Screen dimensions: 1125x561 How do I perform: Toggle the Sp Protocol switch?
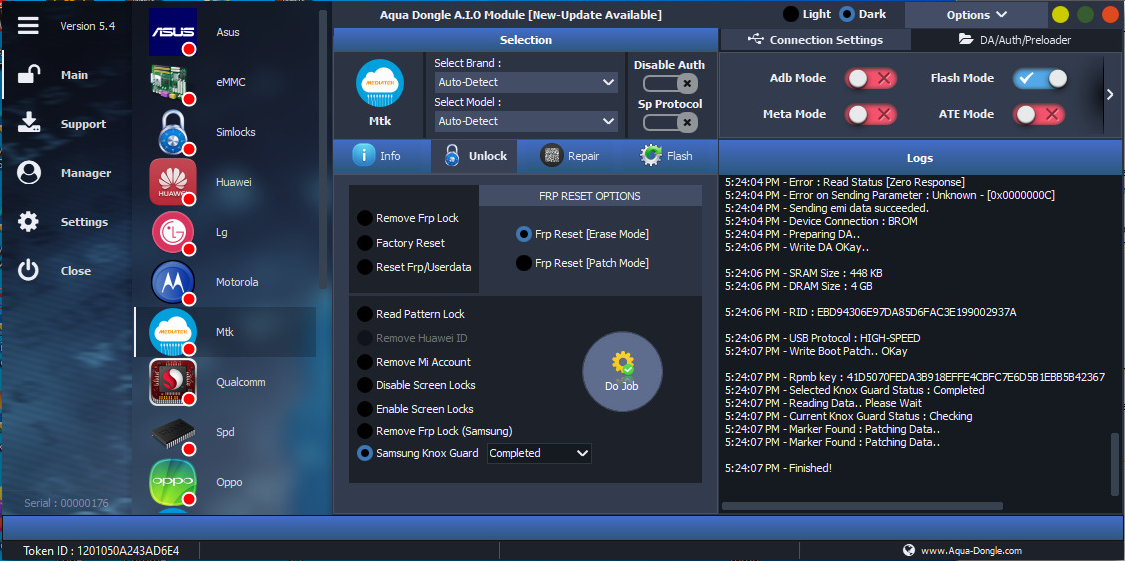[x=671, y=123]
